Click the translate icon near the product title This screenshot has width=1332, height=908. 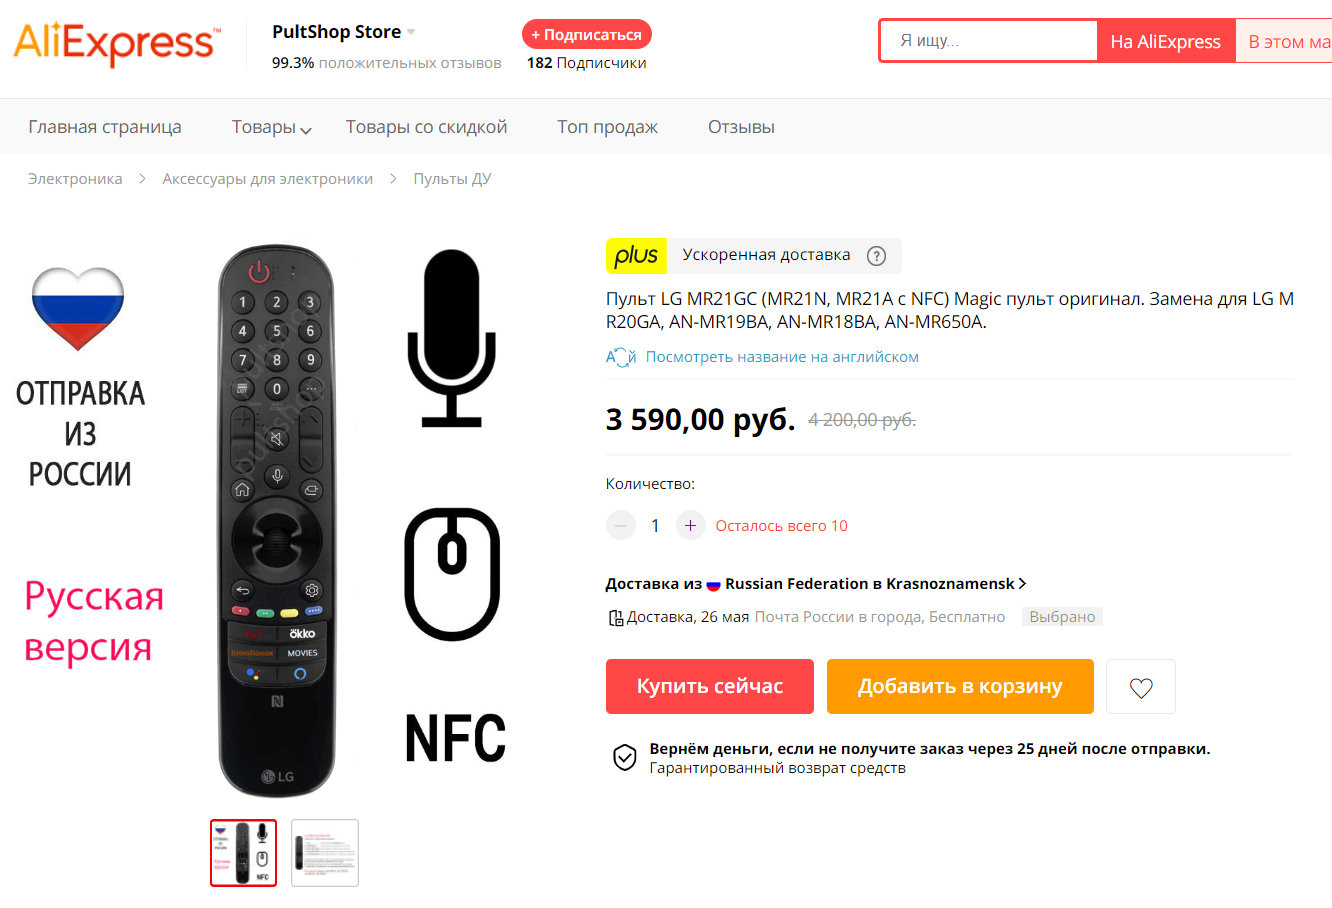point(621,357)
